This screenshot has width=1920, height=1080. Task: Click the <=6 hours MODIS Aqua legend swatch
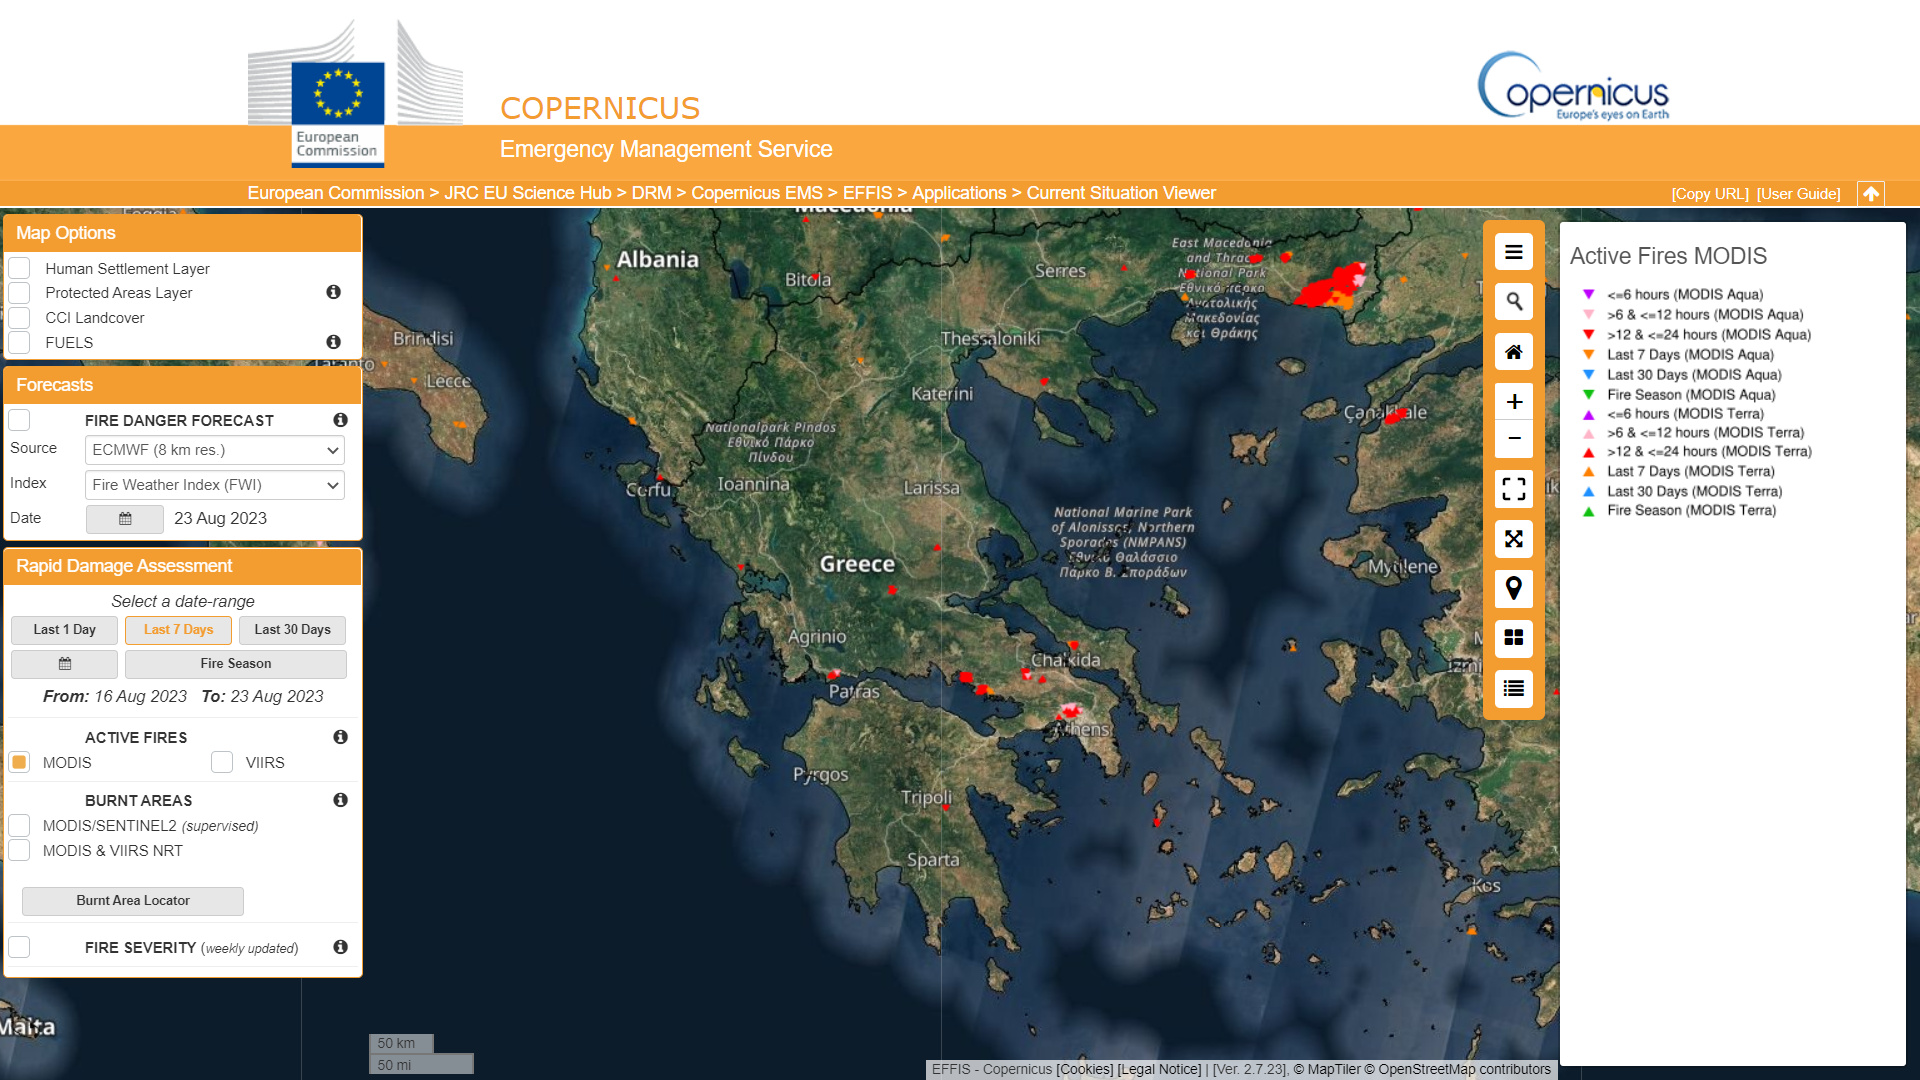(1588, 294)
